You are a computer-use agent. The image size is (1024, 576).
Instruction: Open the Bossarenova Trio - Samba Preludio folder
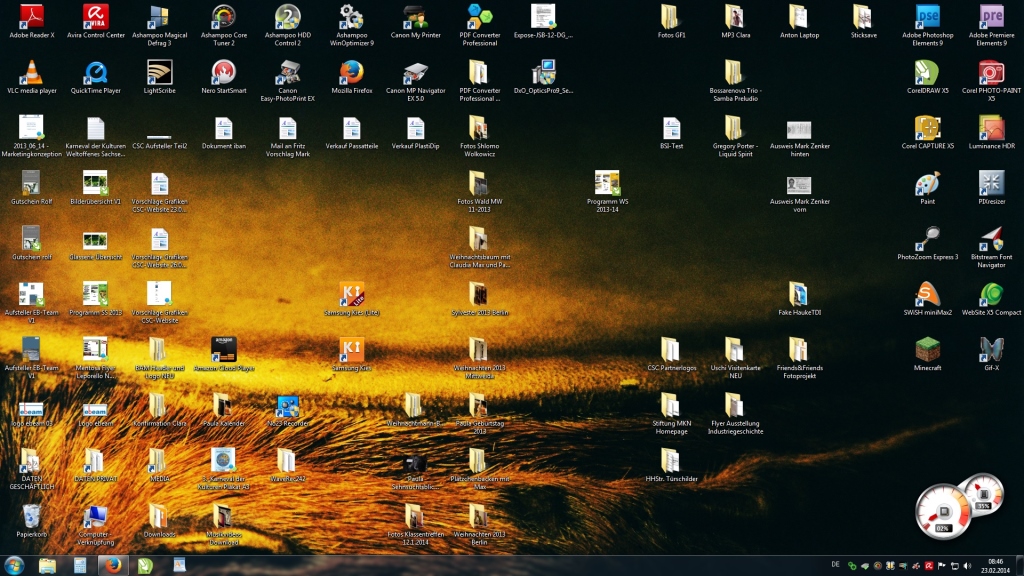(x=734, y=72)
